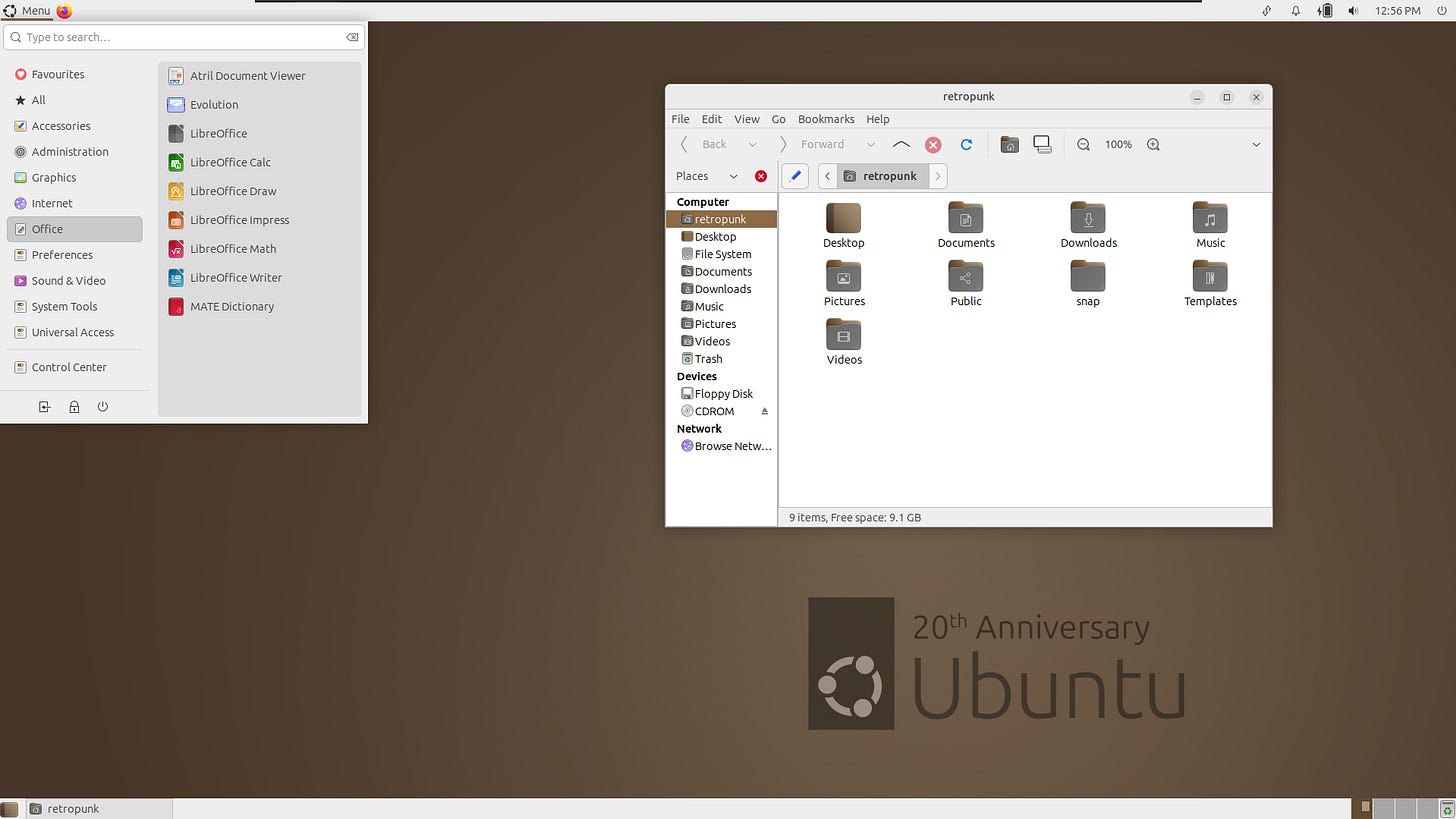The width and height of the screenshot is (1456, 819).
Task: Click the battery indicator in the top panel
Action: coord(1325,11)
